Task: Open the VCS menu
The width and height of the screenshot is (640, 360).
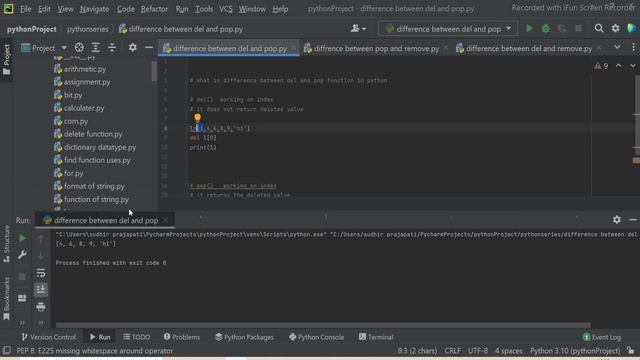Action: pos(225,9)
